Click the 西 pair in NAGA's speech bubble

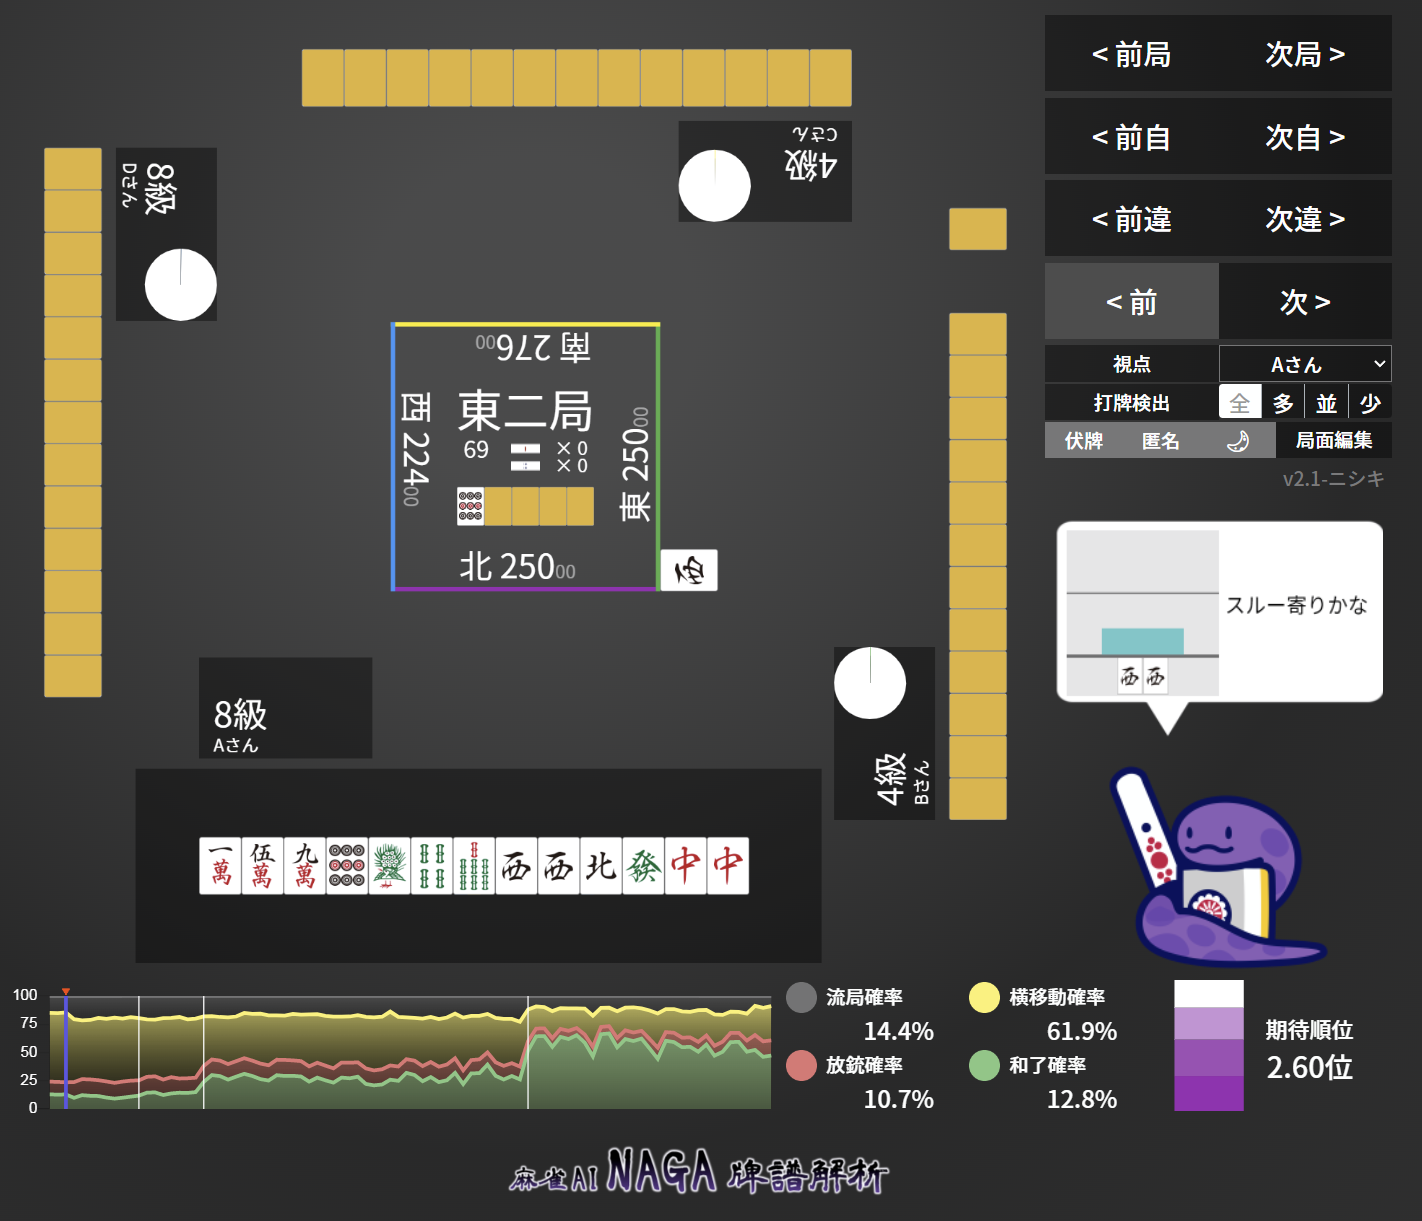pos(1143,677)
